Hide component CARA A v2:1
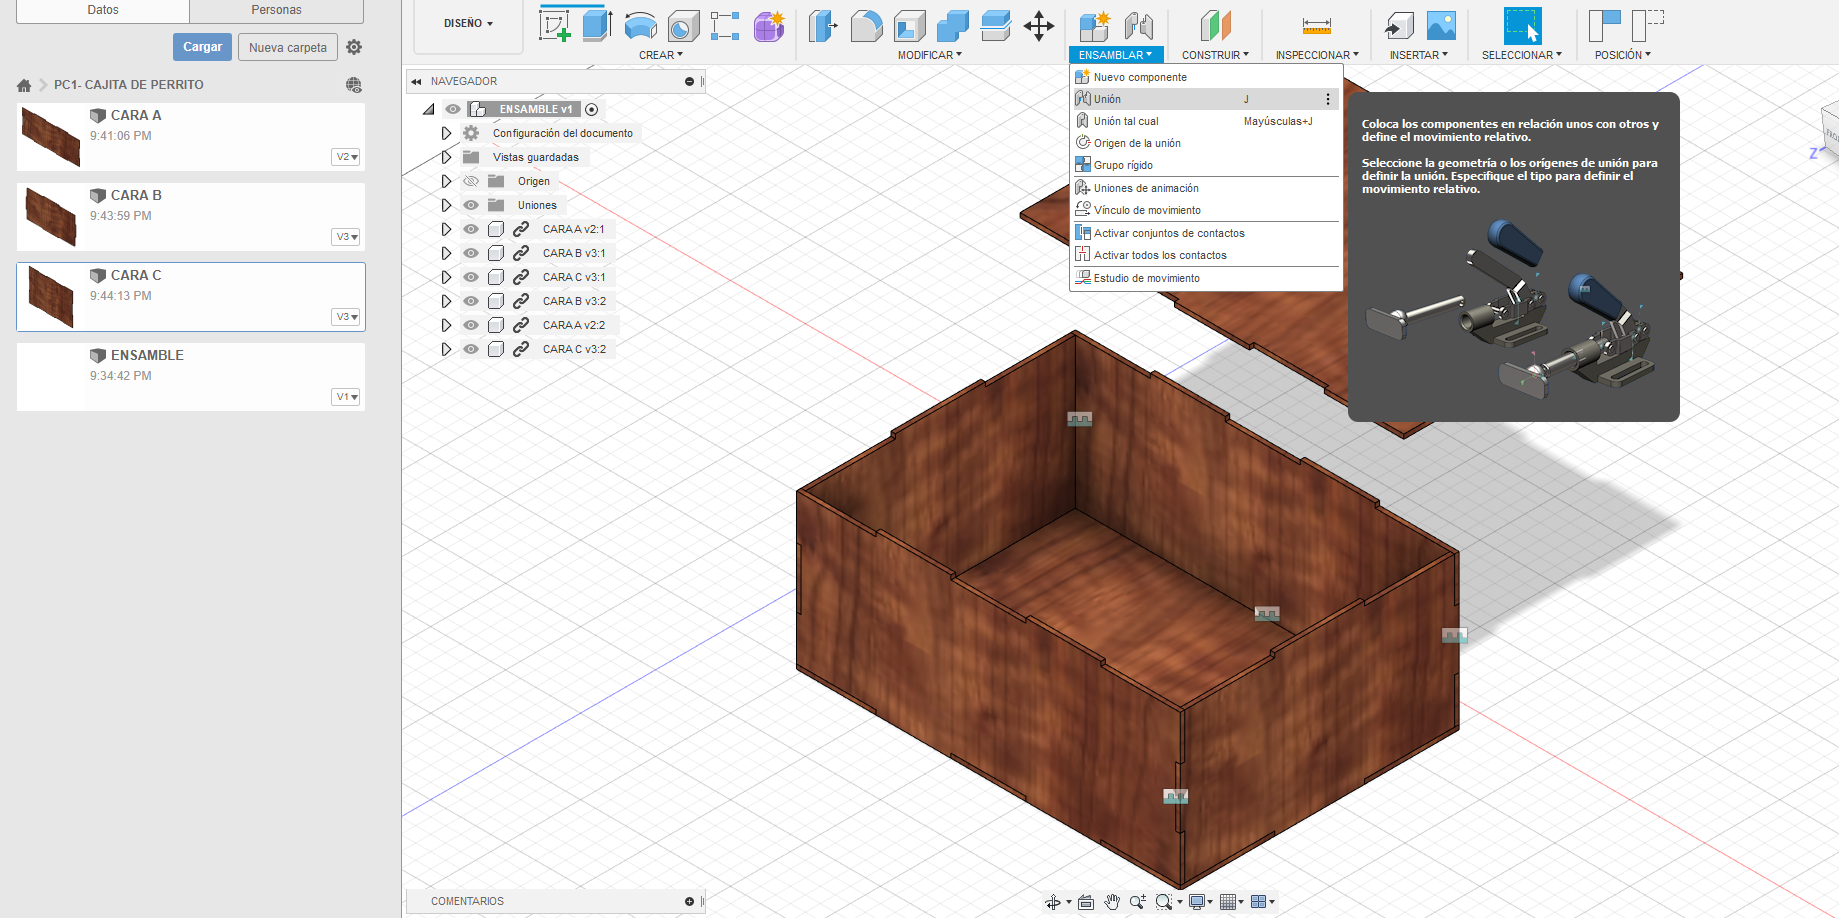 471,229
